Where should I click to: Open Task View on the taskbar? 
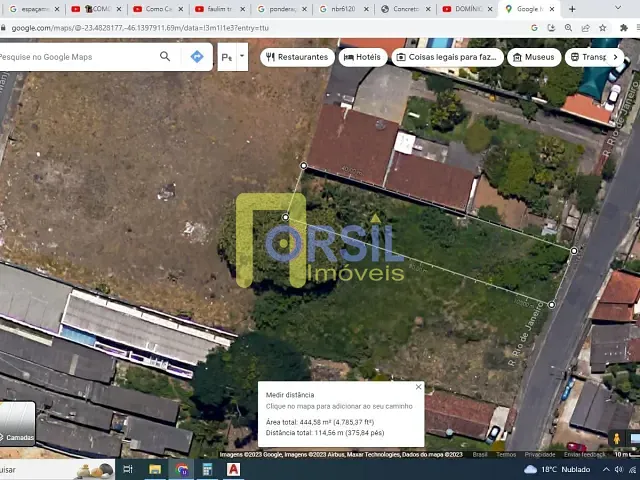click(128, 469)
